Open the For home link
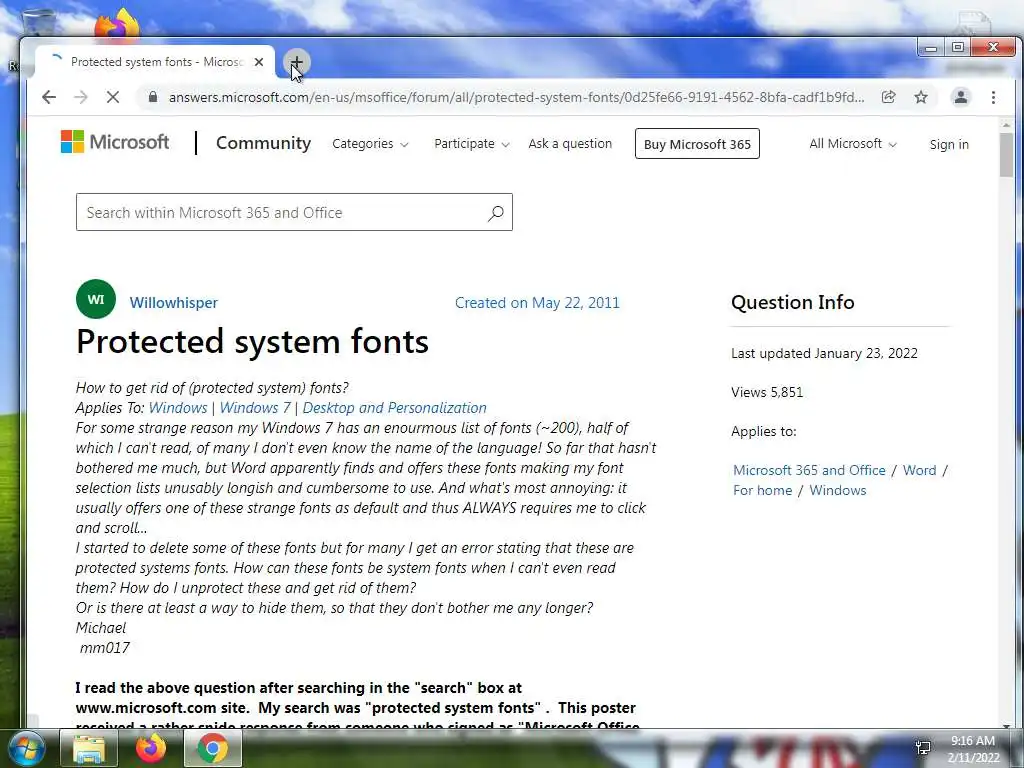 [x=762, y=490]
